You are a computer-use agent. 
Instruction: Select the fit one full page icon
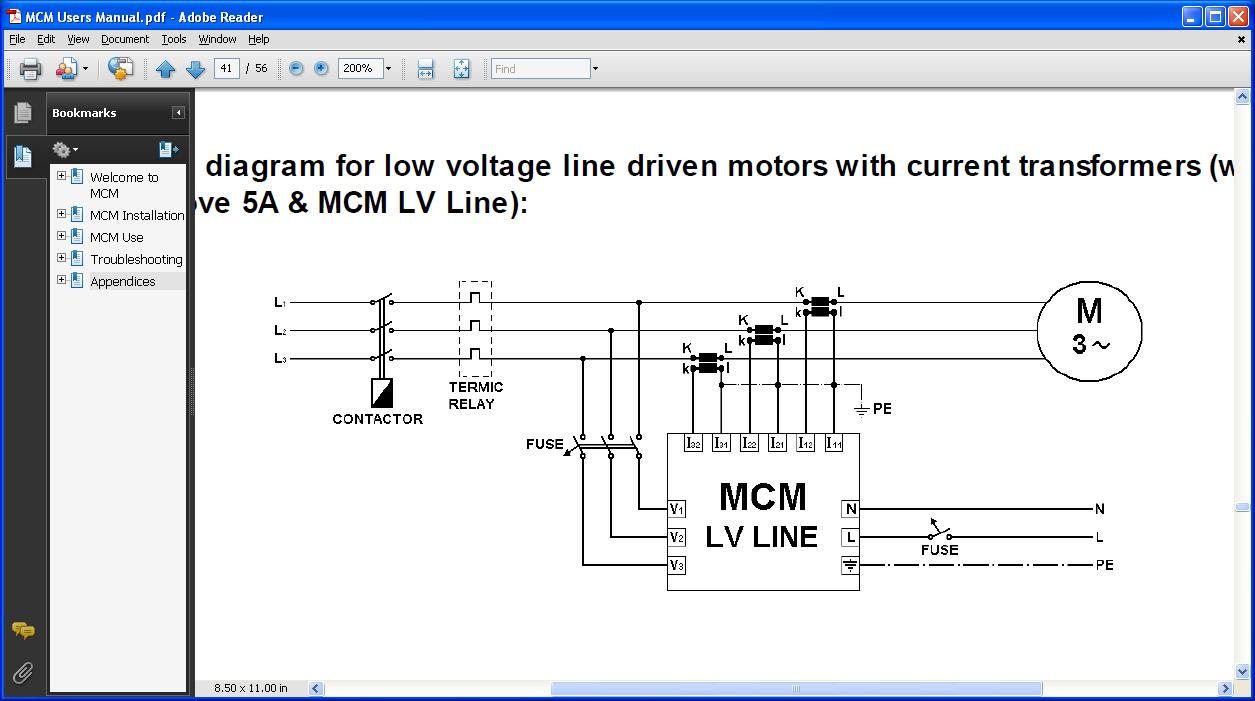click(x=461, y=69)
